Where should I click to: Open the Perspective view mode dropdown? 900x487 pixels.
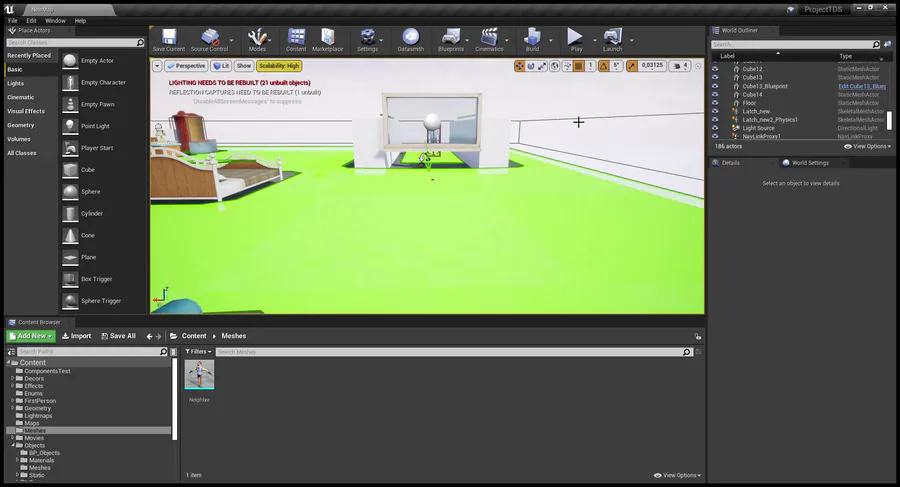186,66
